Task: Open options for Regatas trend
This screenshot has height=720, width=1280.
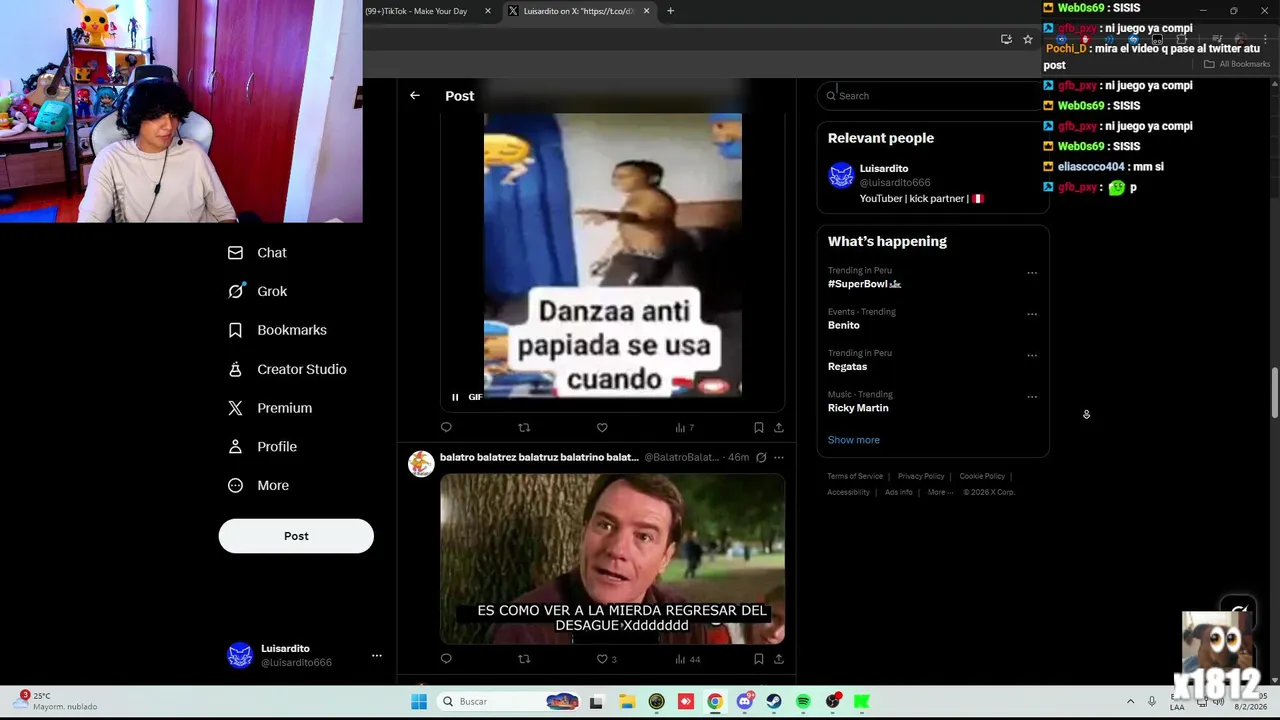Action: (1032, 355)
